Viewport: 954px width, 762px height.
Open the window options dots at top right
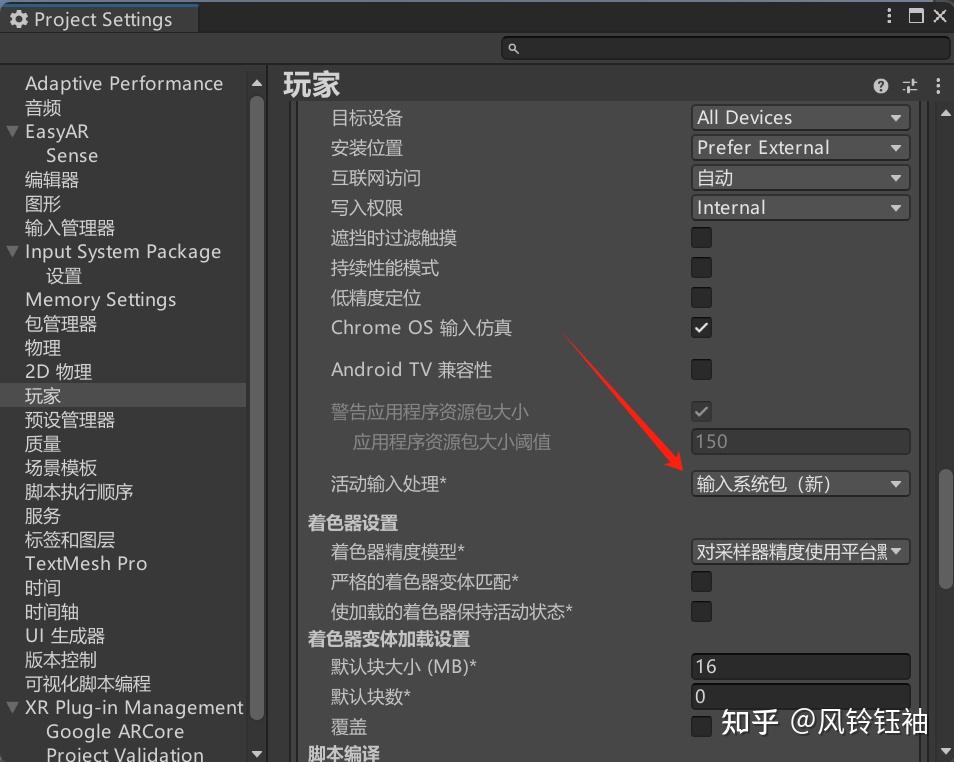889,15
